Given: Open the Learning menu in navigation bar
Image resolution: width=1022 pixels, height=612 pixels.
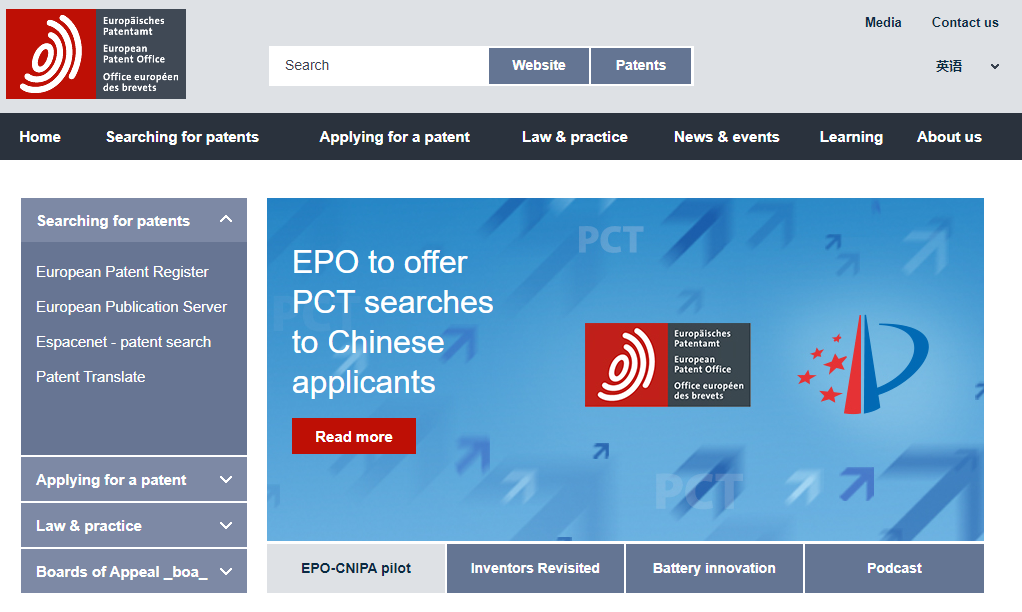Looking at the screenshot, I should coord(851,137).
